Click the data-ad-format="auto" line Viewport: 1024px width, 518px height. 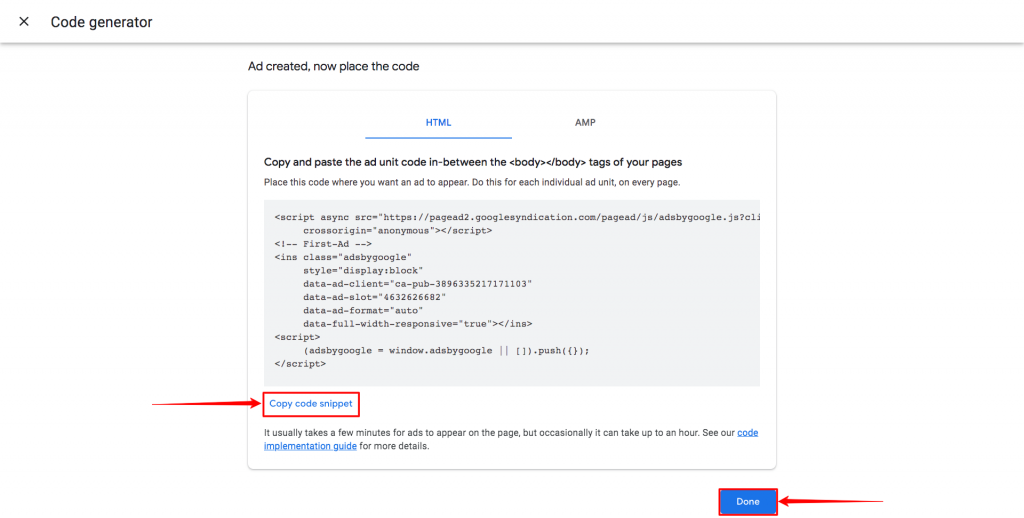pyautogui.click(x=363, y=310)
